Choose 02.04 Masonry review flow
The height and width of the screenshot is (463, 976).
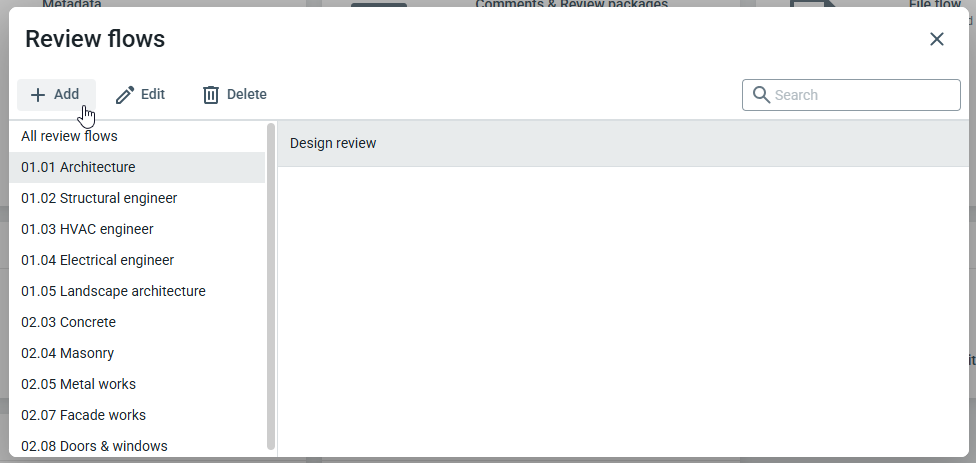[x=67, y=353]
